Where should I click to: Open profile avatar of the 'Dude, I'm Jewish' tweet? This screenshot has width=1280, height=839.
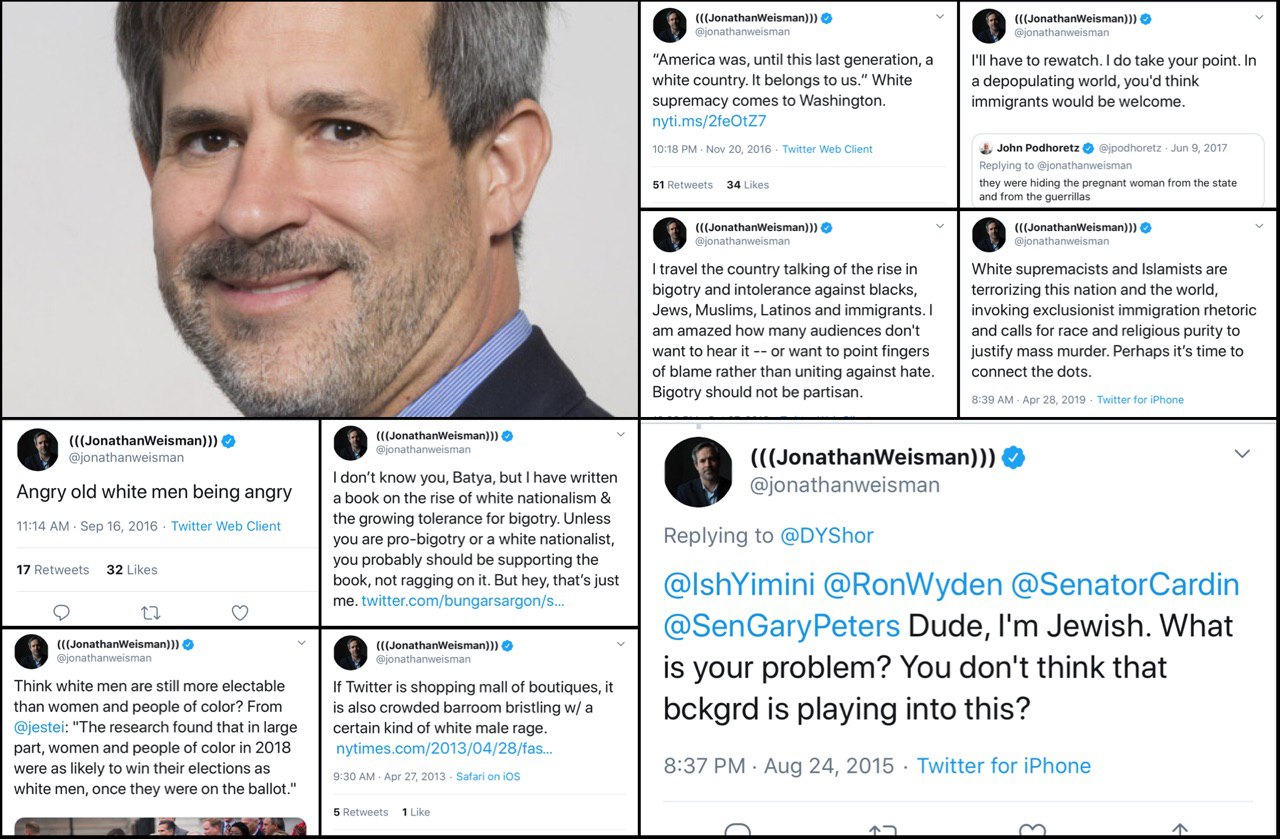(x=698, y=471)
